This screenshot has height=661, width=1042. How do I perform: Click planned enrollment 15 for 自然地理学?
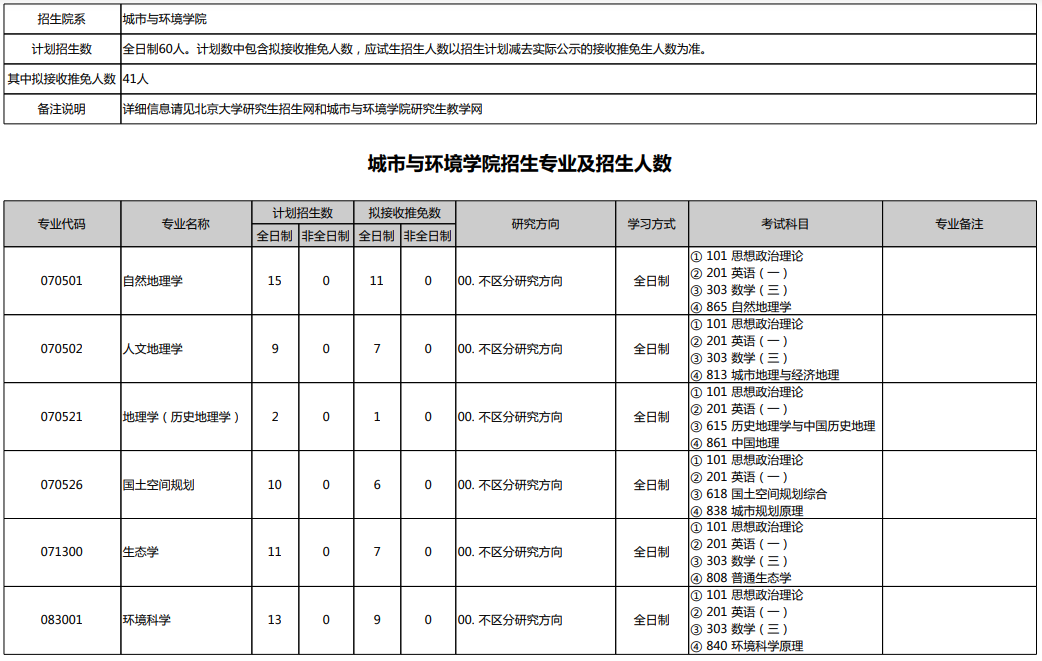274,281
